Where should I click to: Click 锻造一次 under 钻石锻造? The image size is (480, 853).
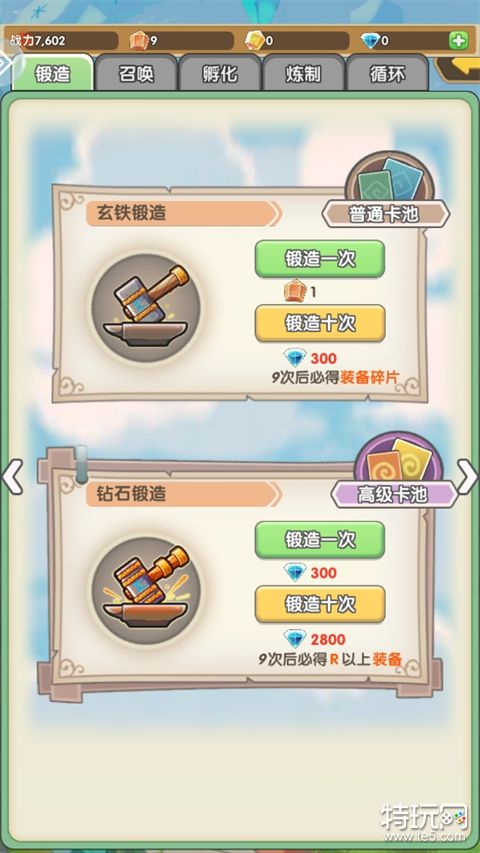(x=320, y=540)
